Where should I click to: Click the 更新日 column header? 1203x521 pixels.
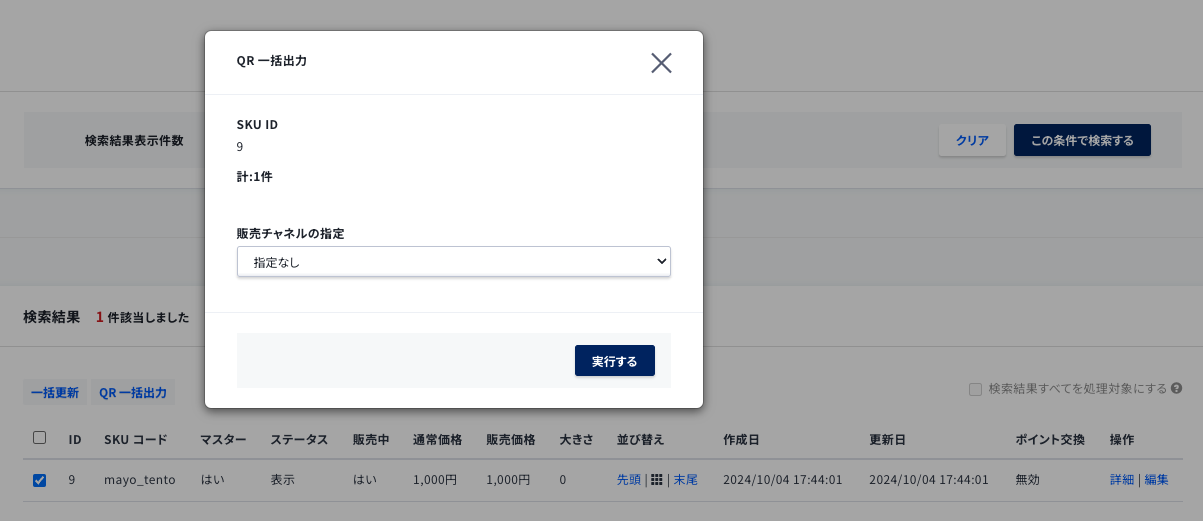[x=888, y=440]
